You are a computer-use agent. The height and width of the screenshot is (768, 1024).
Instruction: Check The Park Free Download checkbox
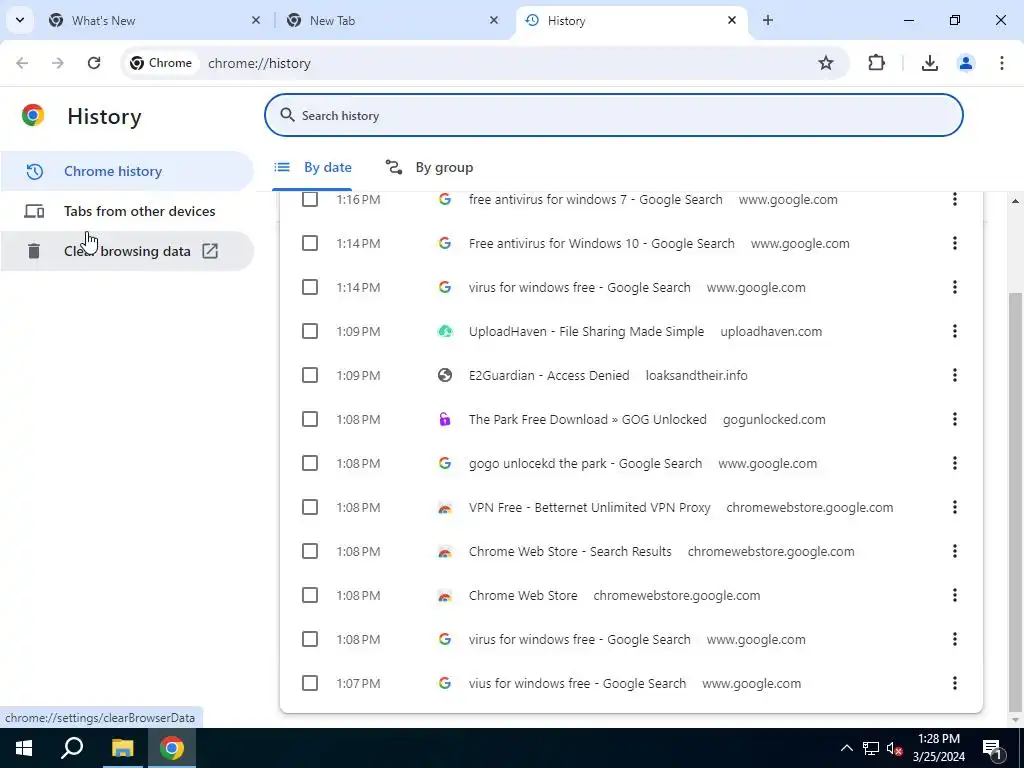310,419
